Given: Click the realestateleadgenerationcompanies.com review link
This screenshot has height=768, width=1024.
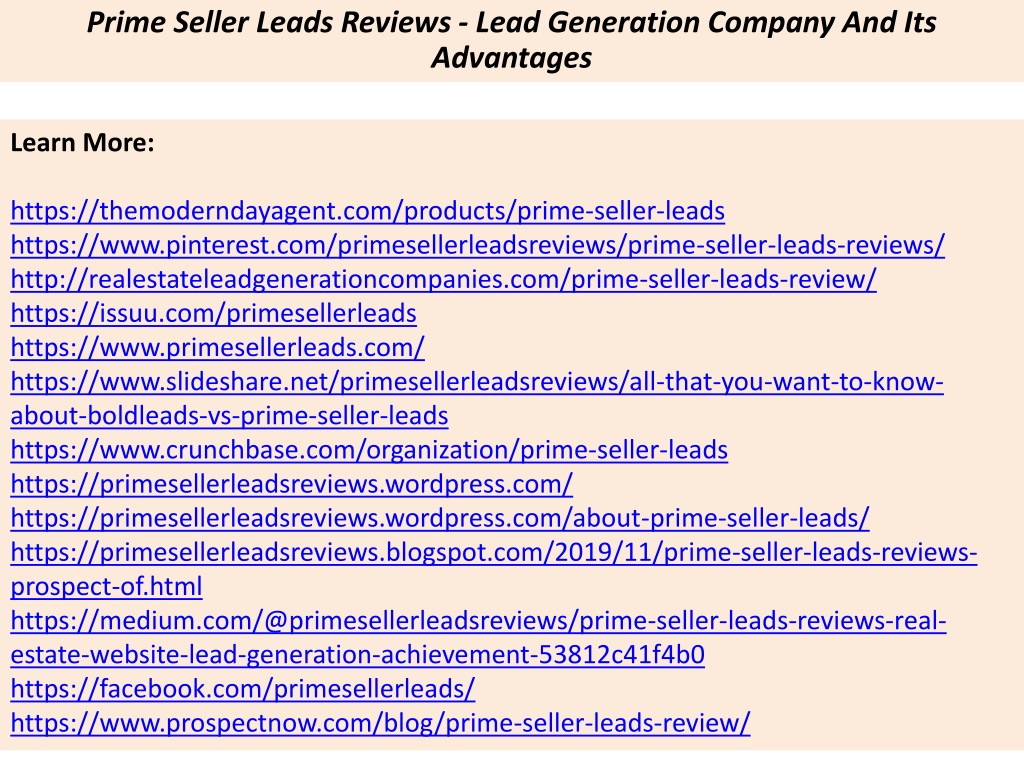Looking at the screenshot, I should pyautogui.click(x=443, y=279).
